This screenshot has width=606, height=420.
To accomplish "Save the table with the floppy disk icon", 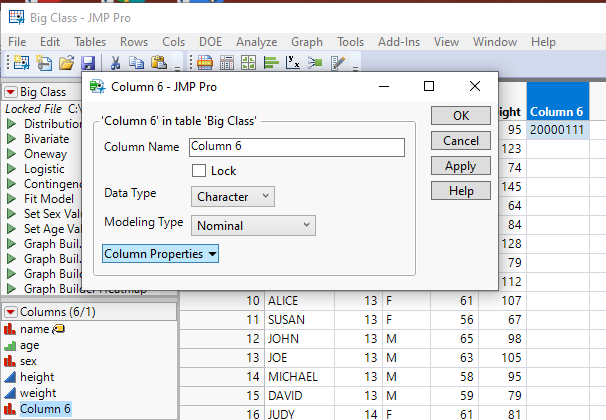I will 88,62.
